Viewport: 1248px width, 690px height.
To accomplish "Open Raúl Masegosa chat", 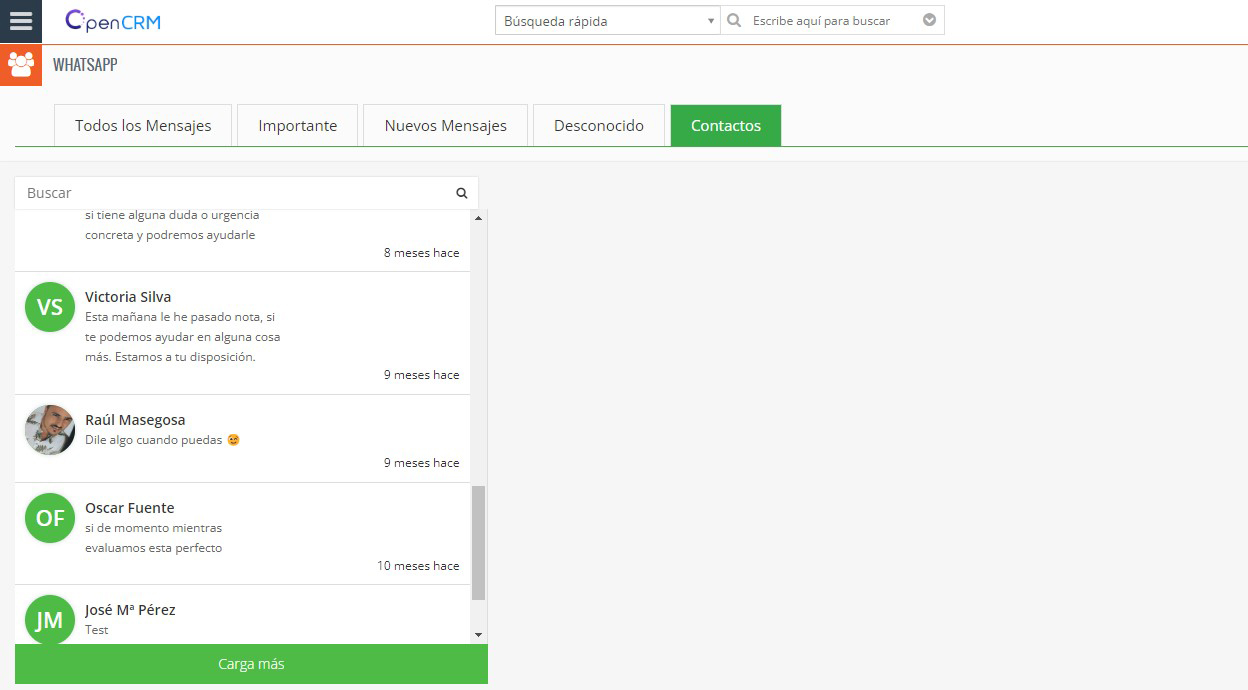I will point(242,439).
